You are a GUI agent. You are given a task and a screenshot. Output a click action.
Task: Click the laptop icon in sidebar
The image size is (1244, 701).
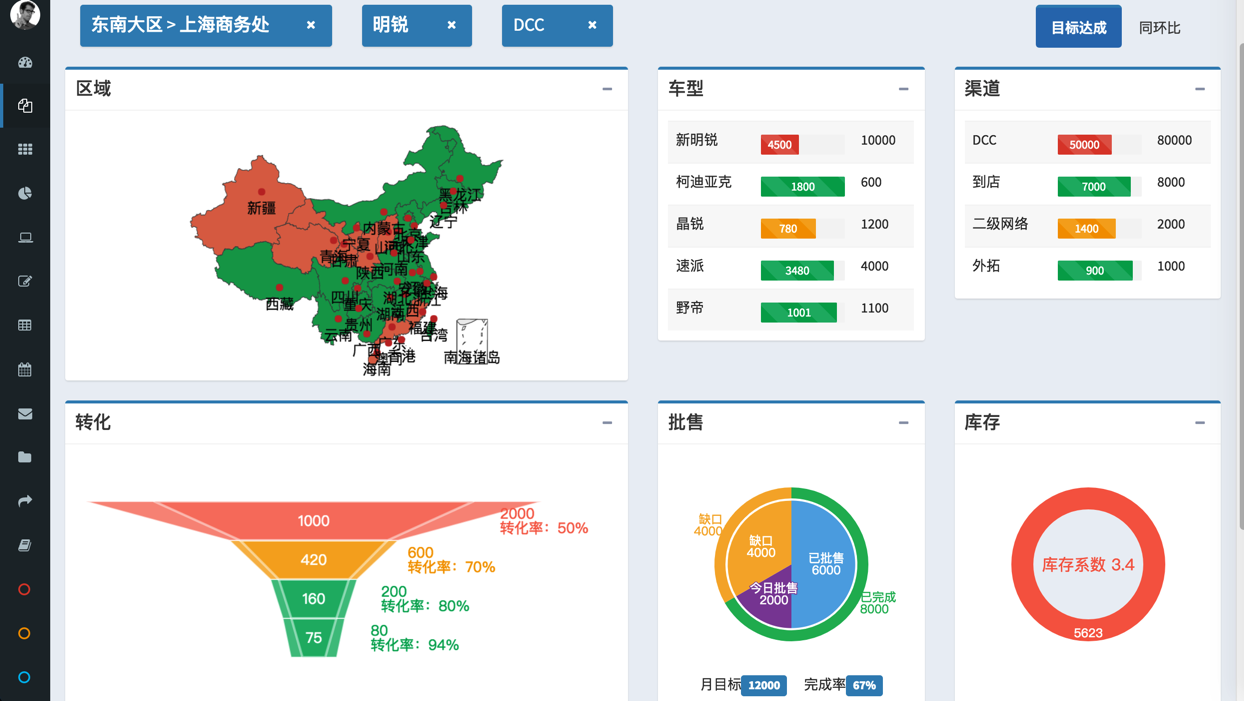25,237
